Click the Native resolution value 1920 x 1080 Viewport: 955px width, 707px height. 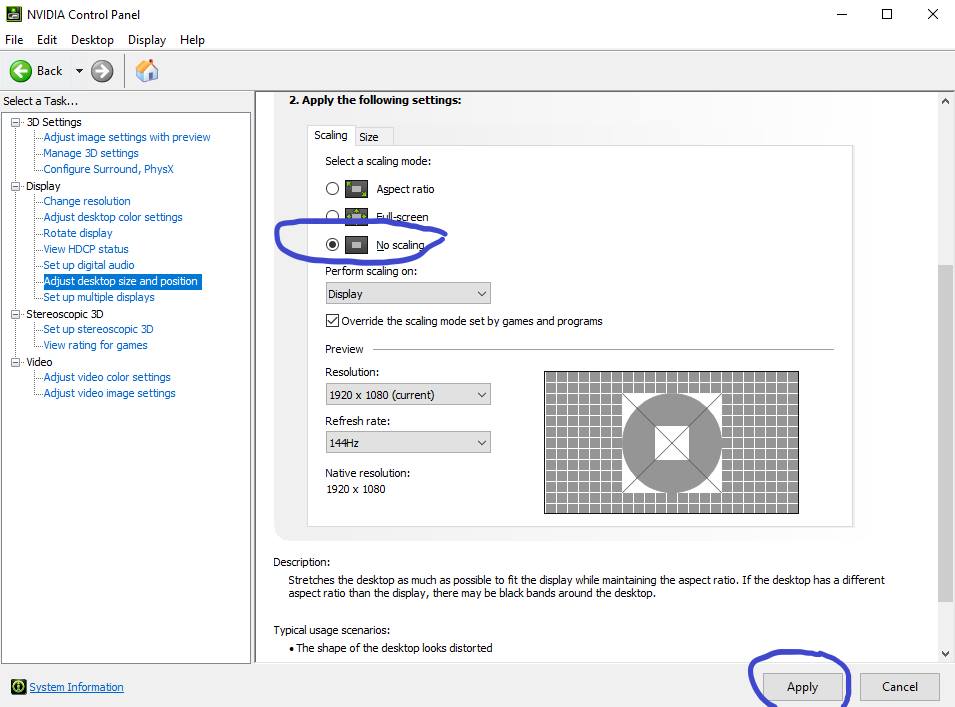[x=356, y=489]
